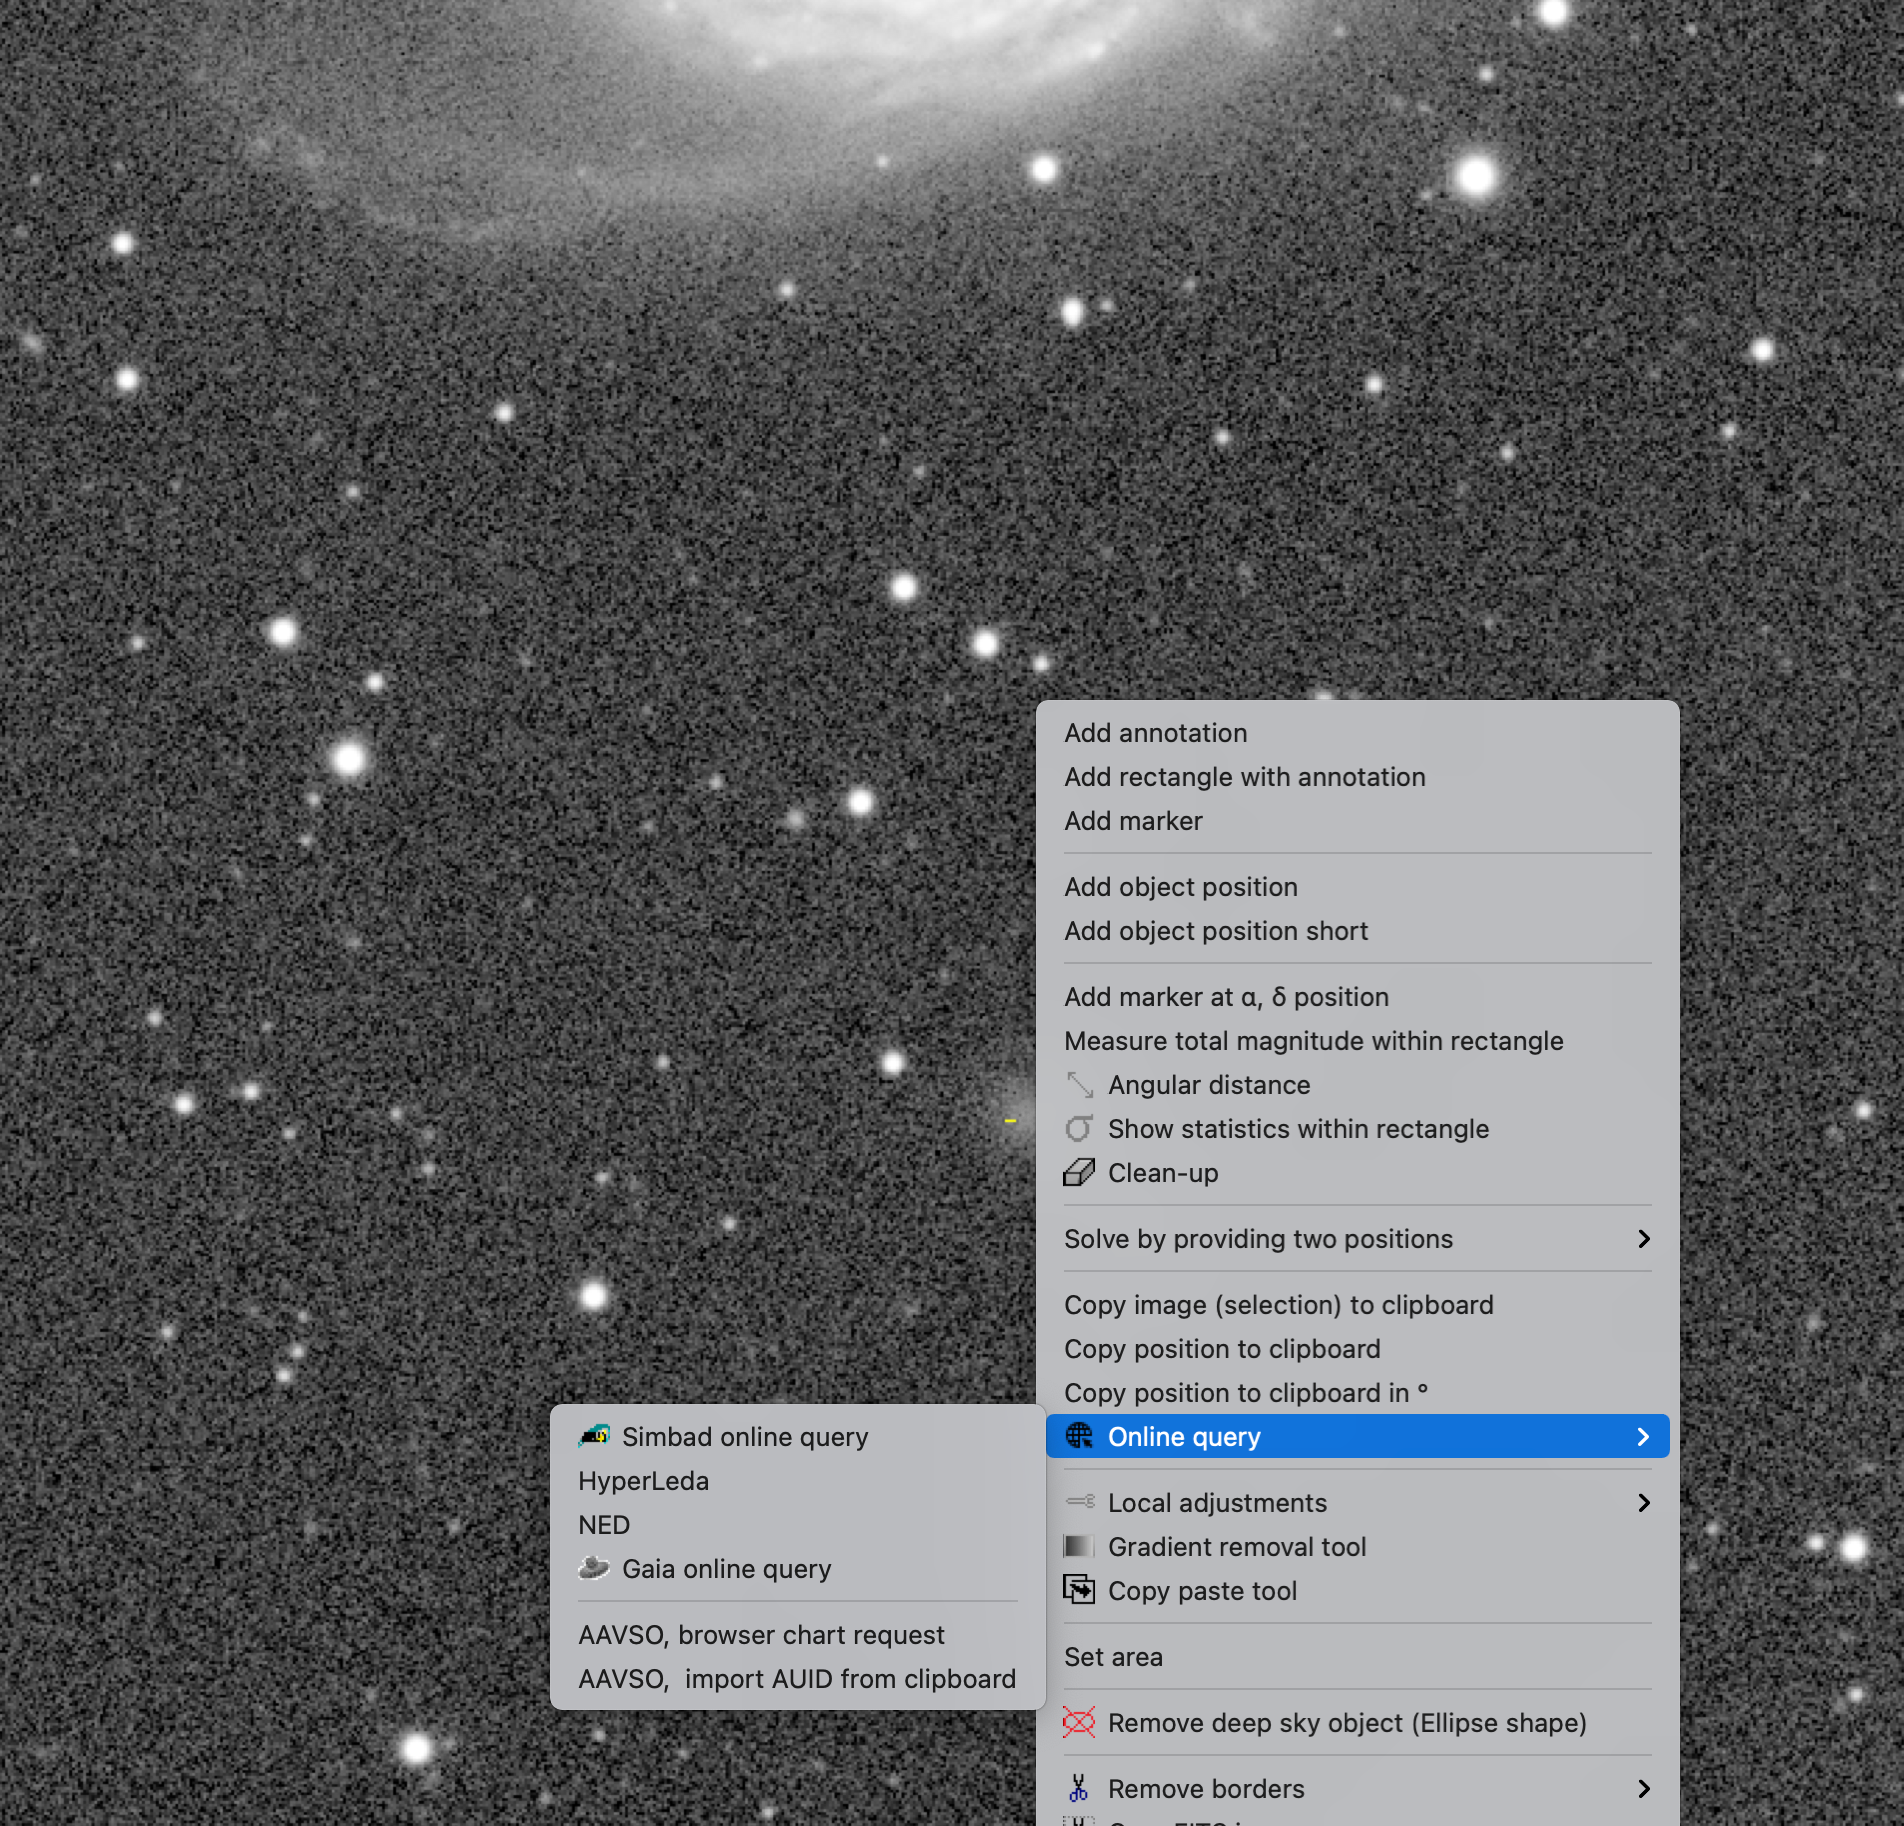
Task: Click the Remove deep sky object icon
Action: click(1079, 1723)
